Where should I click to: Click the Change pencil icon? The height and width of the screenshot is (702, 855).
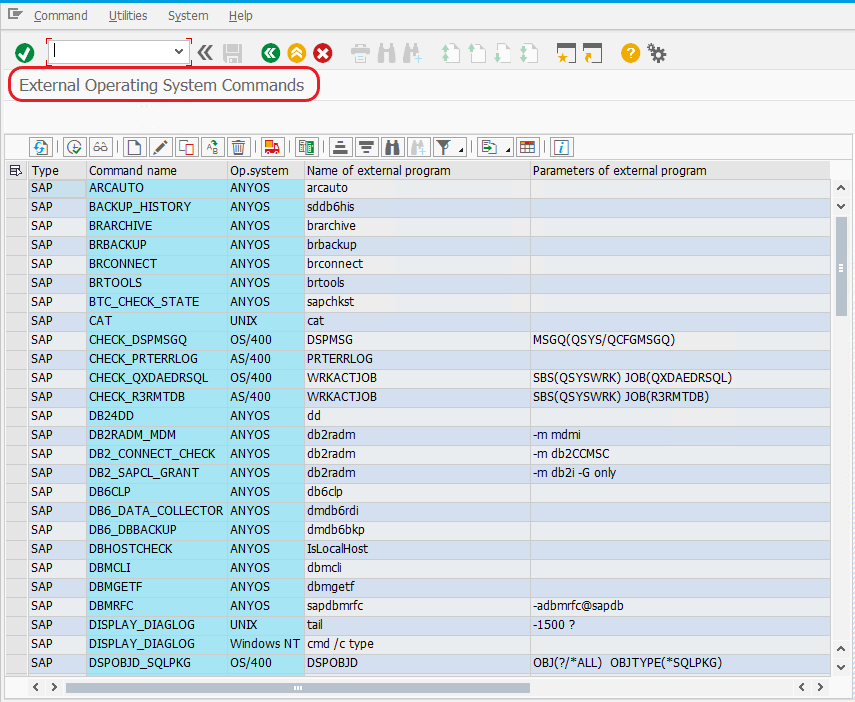[160, 147]
